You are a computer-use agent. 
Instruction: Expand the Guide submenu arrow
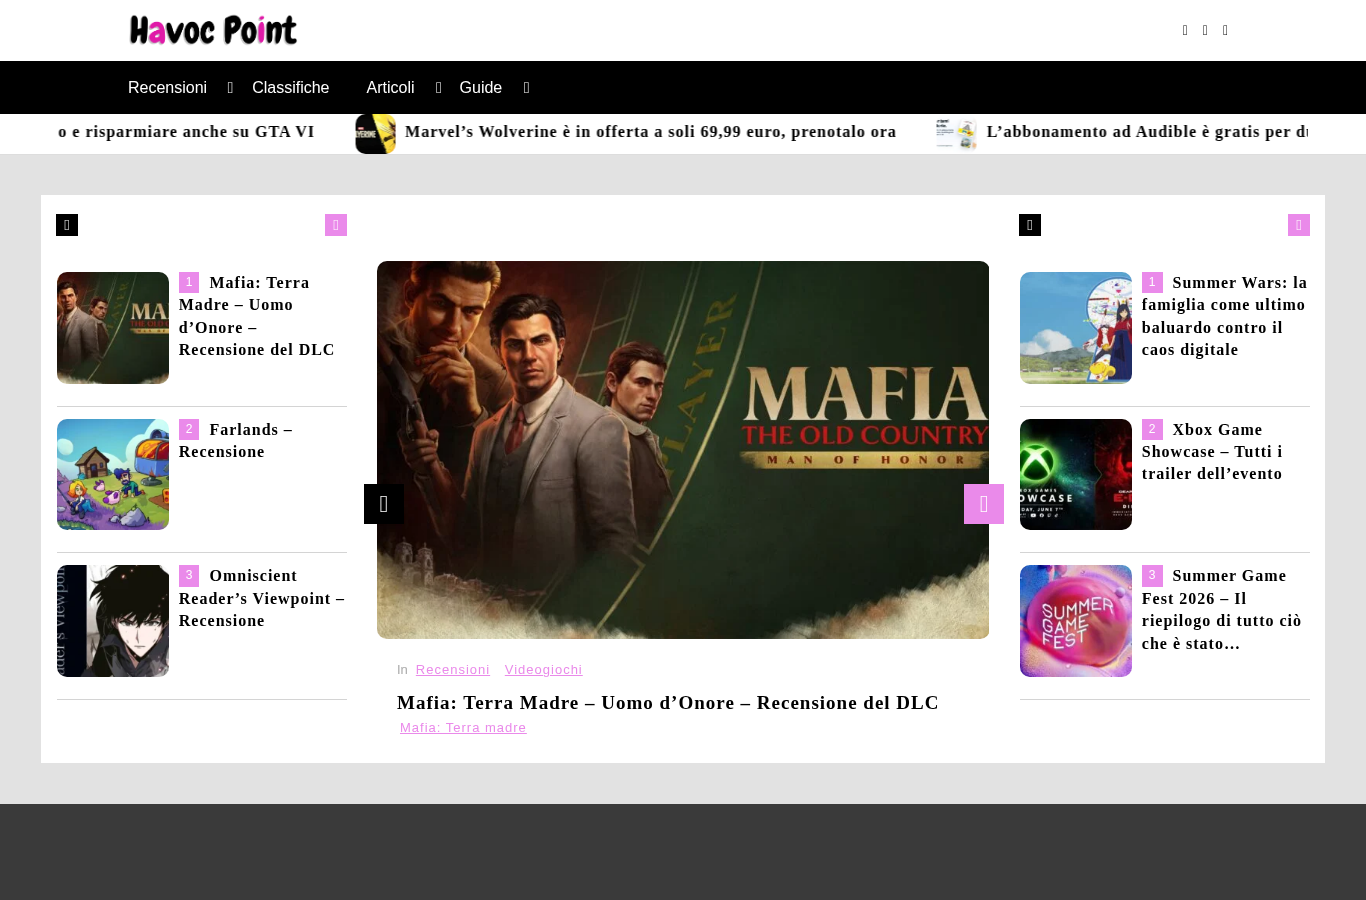coord(526,88)
